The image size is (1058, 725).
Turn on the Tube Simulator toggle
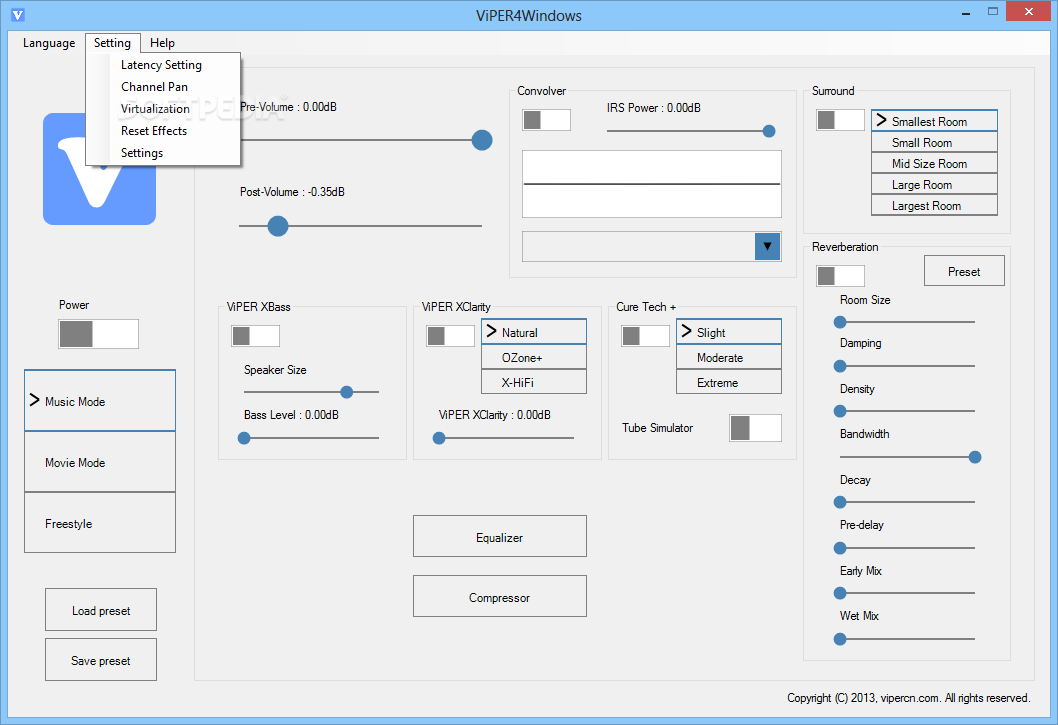coord(755,428)
